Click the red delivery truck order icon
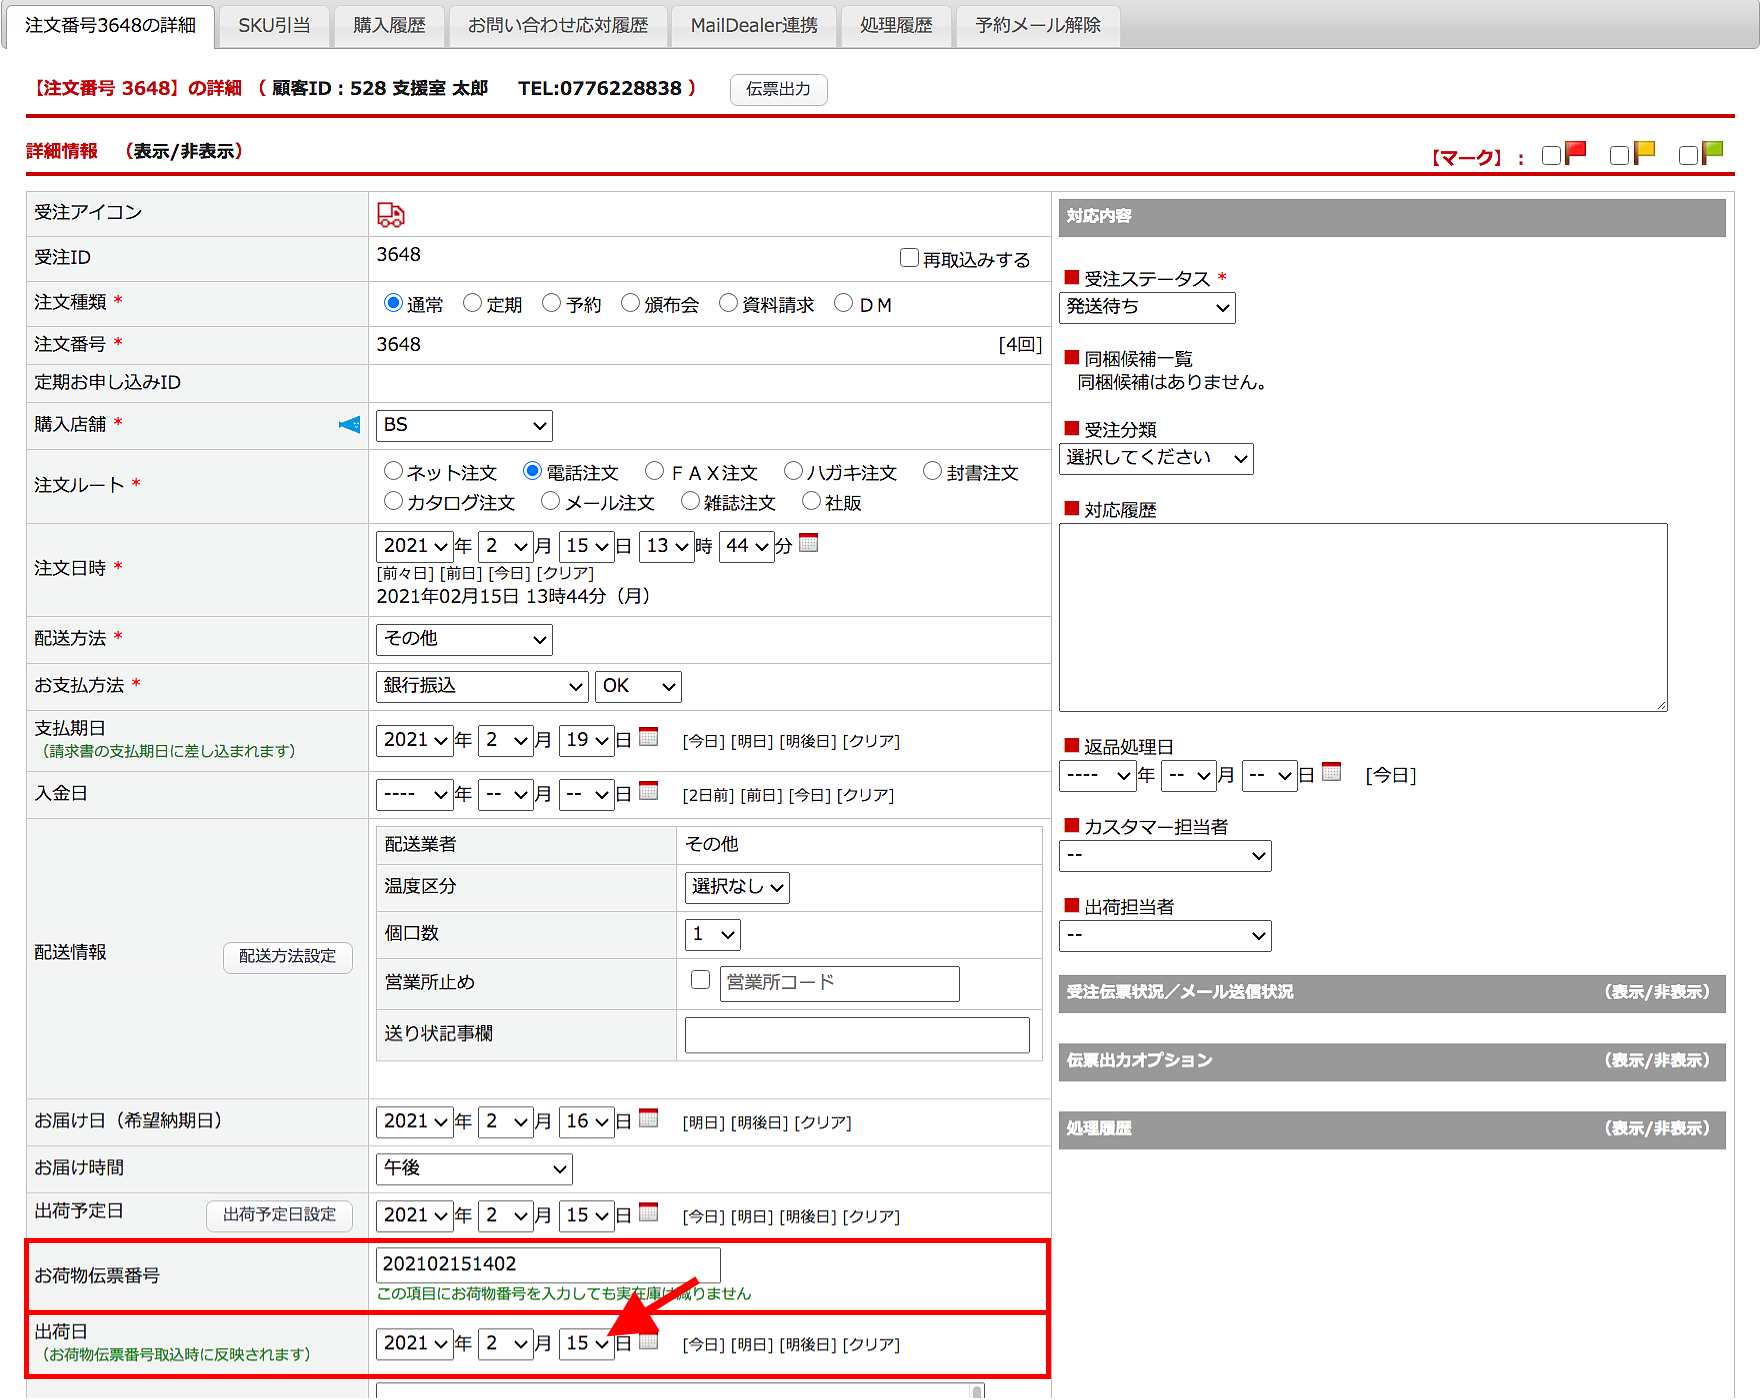Image resolution: width=1762 pixels, height=1400 pixels. [x=390, y=215]
